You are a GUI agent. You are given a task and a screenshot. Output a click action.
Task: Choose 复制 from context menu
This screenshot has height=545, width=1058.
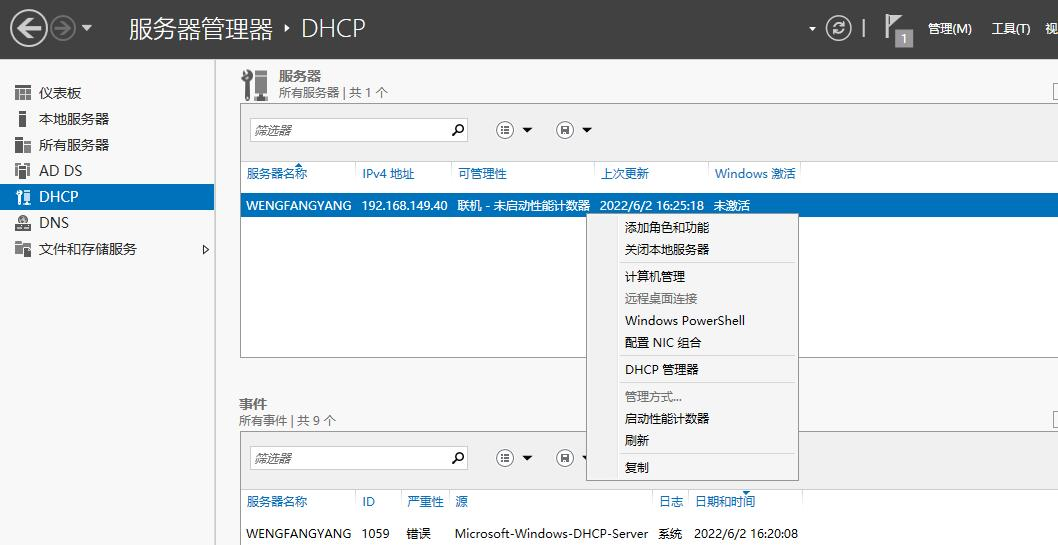636,467
